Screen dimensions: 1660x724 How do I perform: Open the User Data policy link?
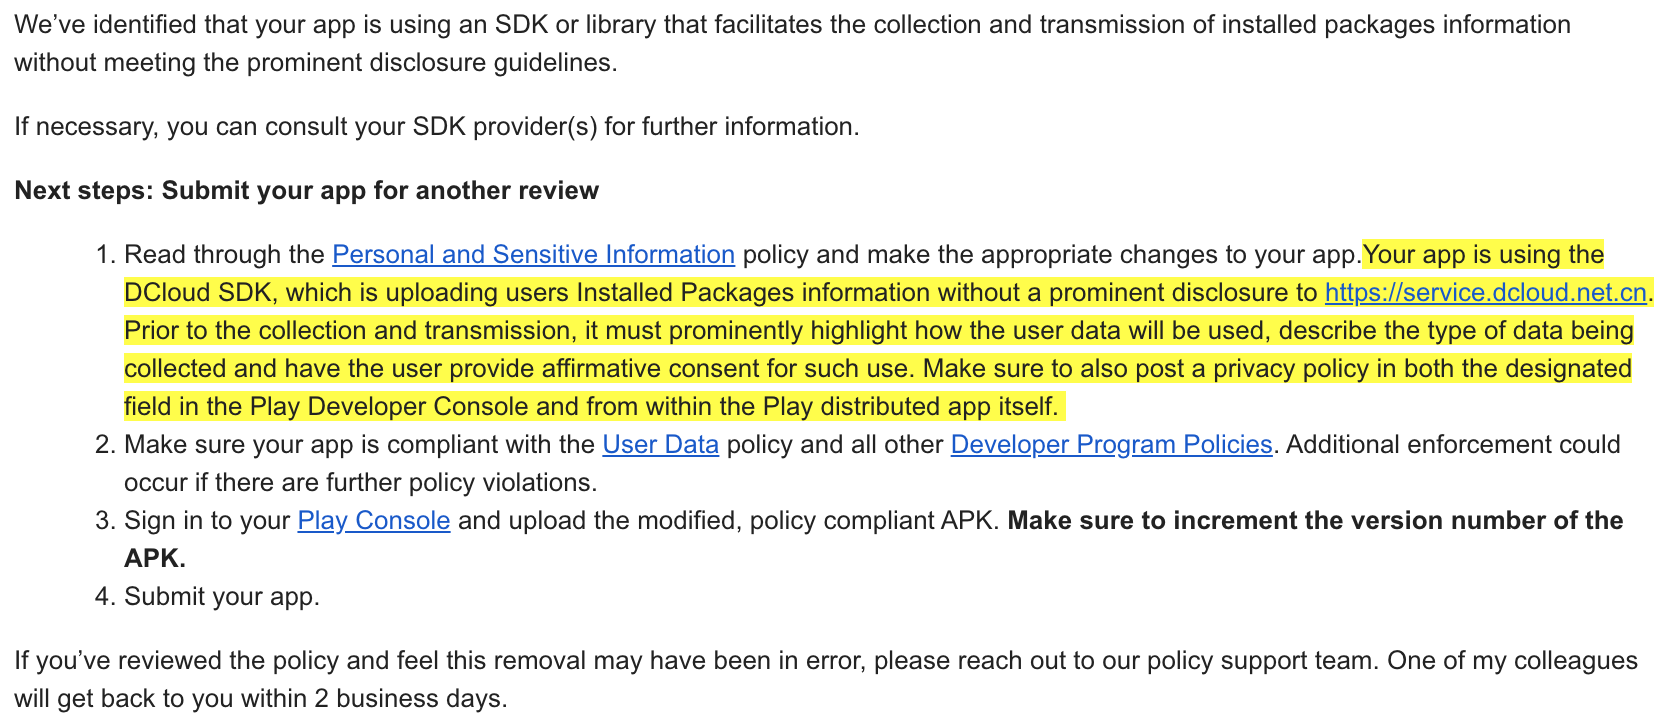pos(660,445)
